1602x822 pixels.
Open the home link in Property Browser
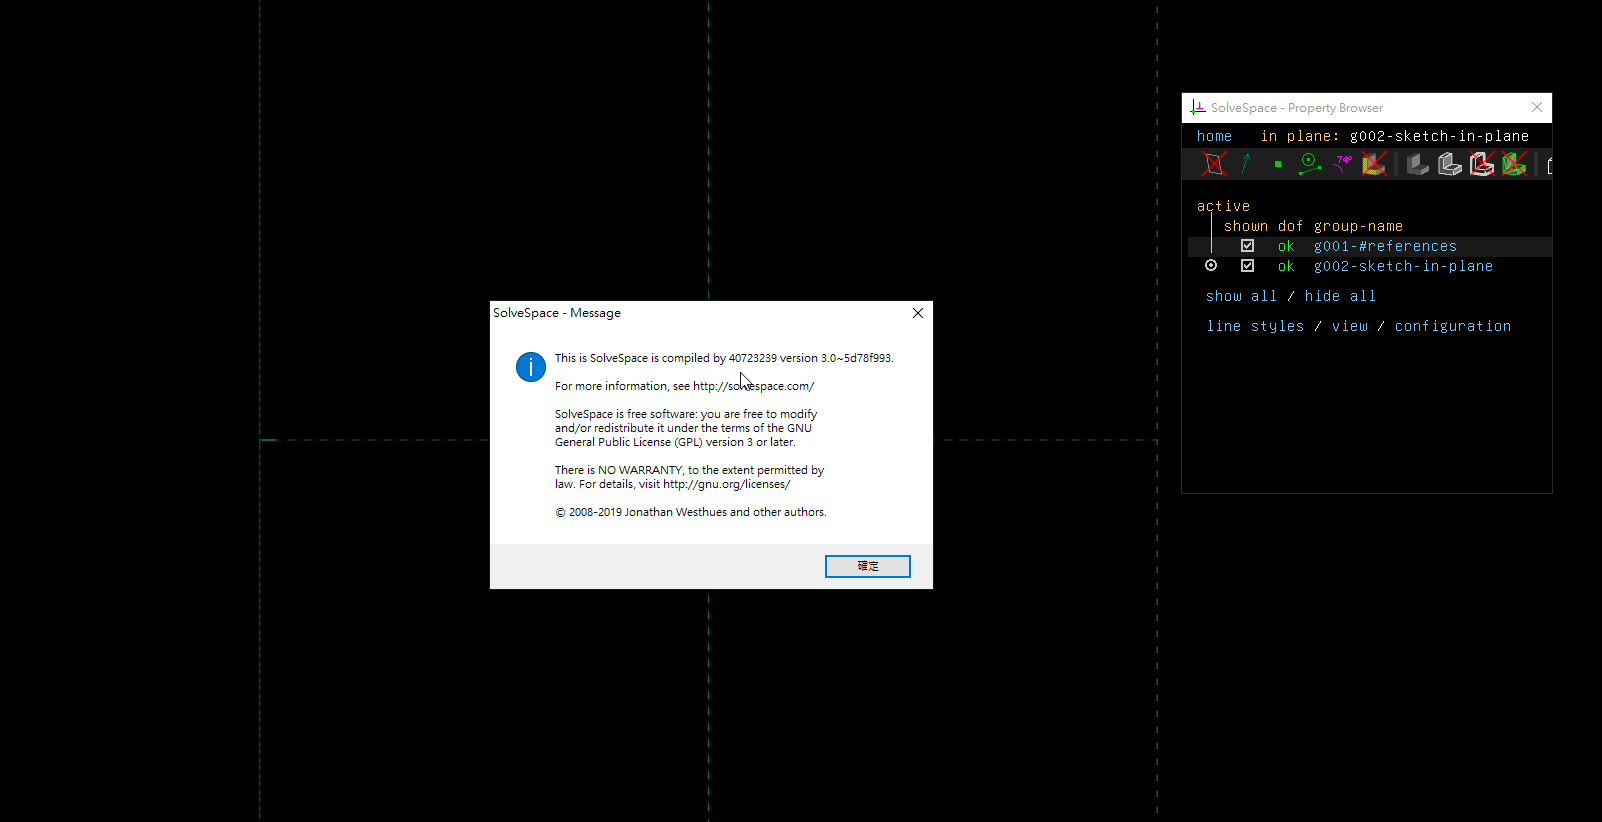tap(1214, 136)
